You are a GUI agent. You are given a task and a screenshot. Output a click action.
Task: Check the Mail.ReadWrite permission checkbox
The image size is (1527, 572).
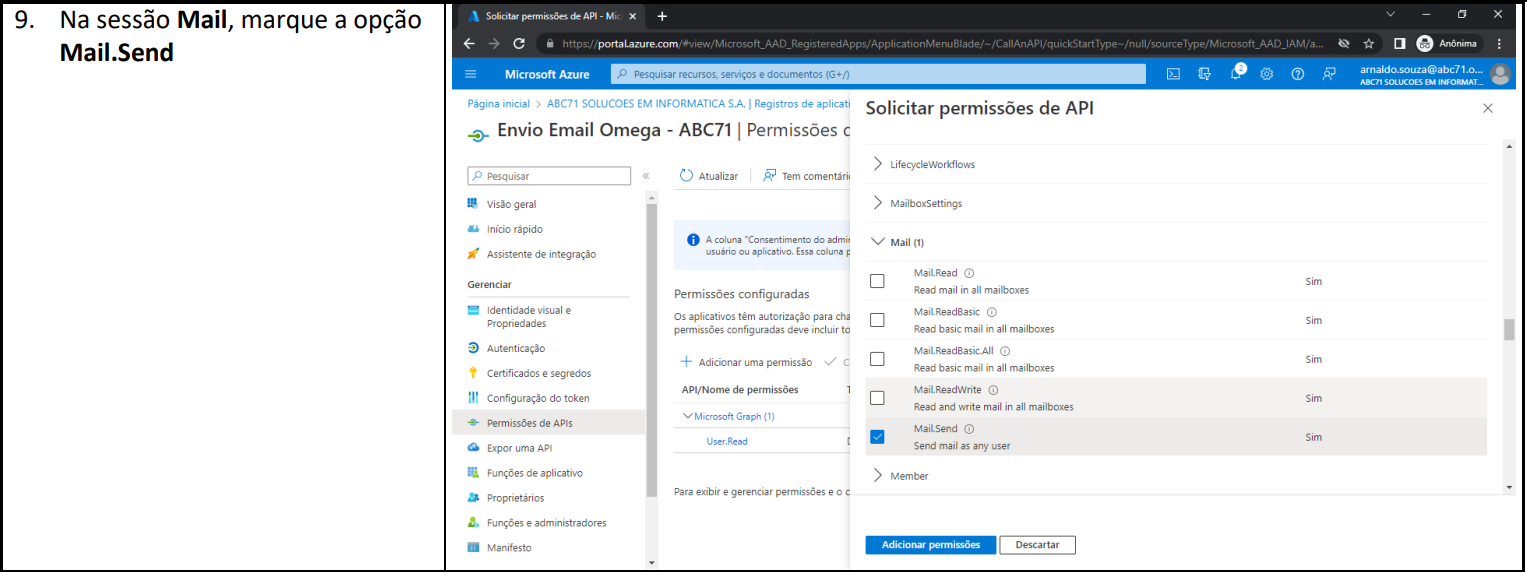pos(877,398)
